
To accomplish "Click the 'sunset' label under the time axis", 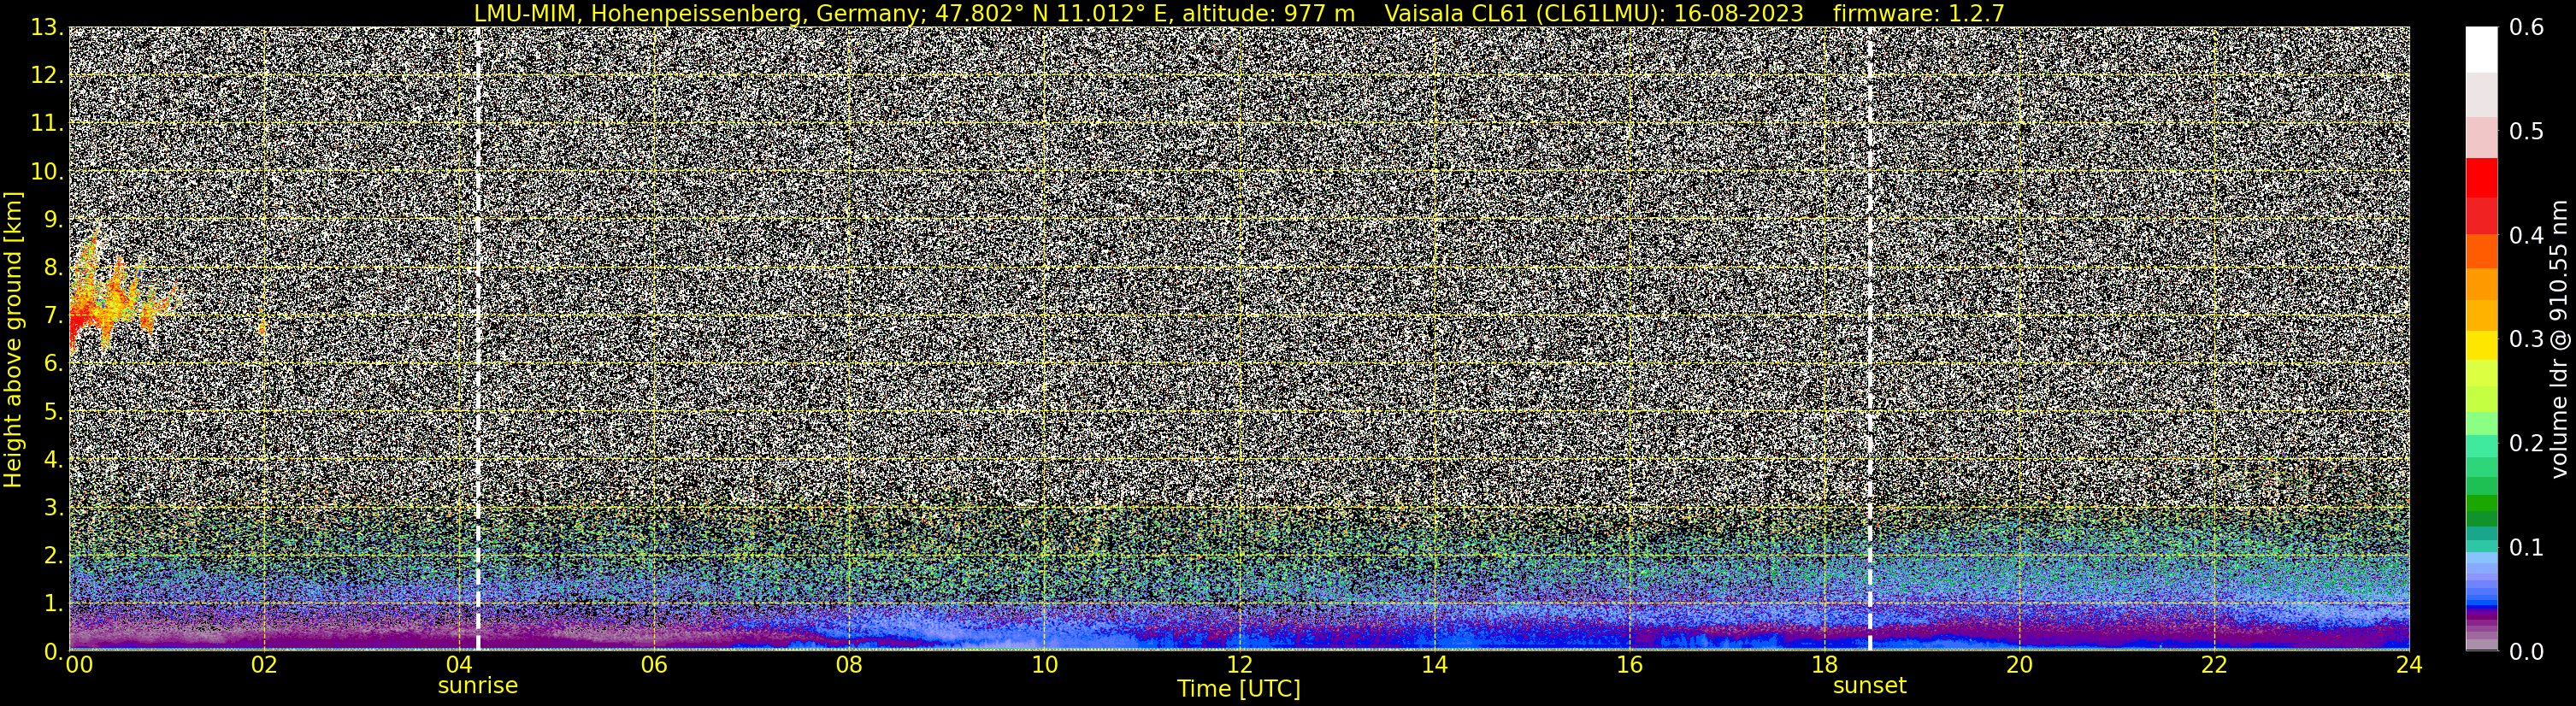I will pos(1869,686).
